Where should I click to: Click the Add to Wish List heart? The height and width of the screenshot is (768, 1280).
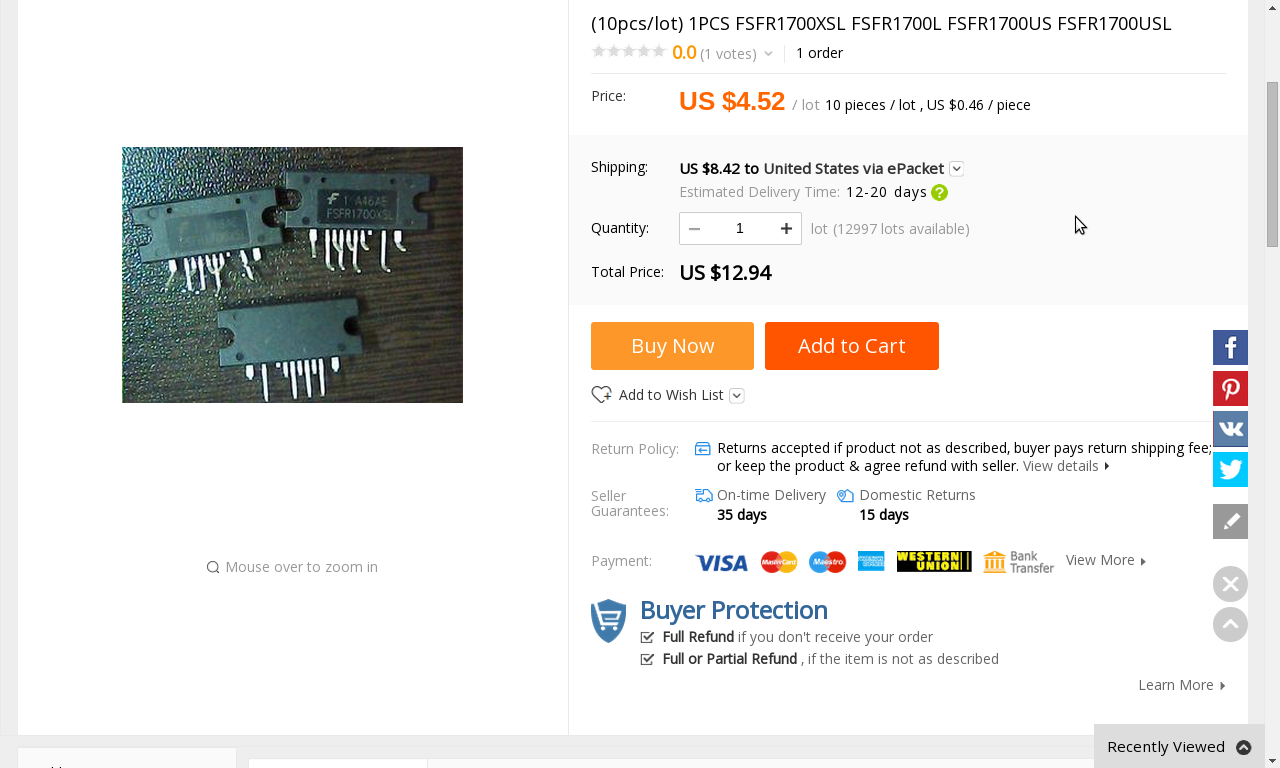click(x=602, y=395)
